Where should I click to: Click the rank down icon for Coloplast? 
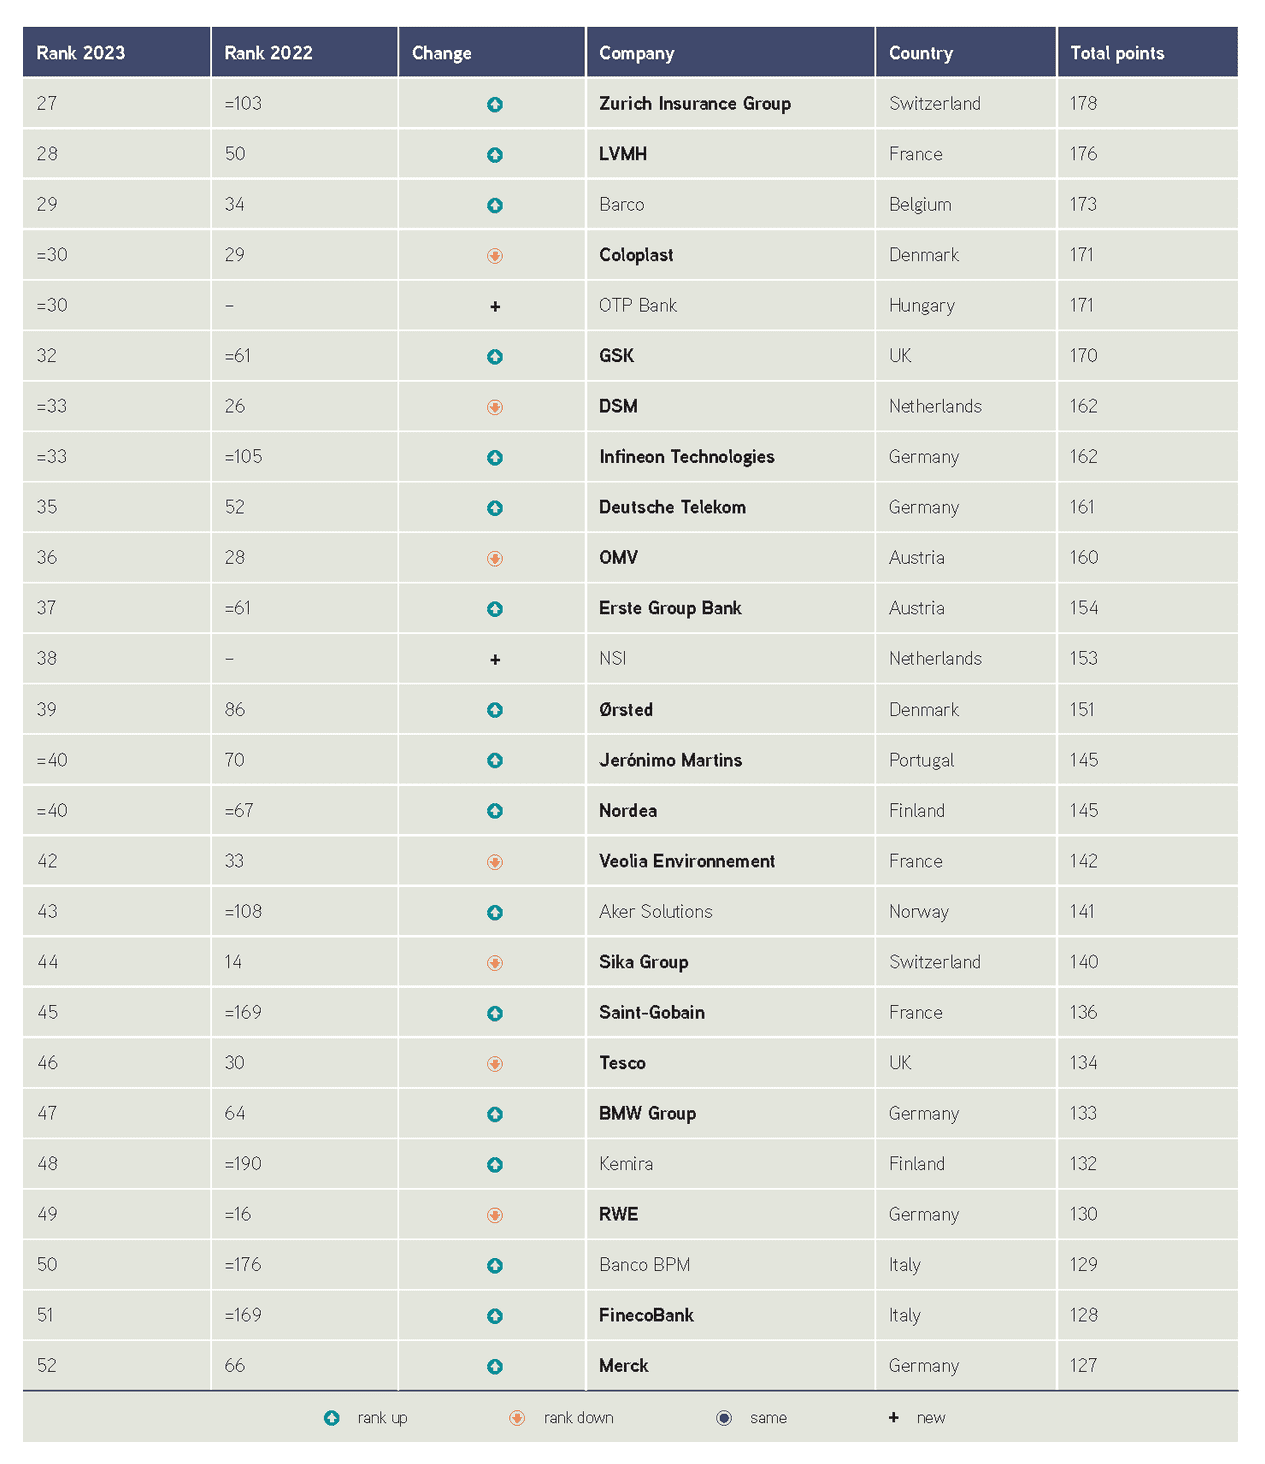click(x=495, y=256)
